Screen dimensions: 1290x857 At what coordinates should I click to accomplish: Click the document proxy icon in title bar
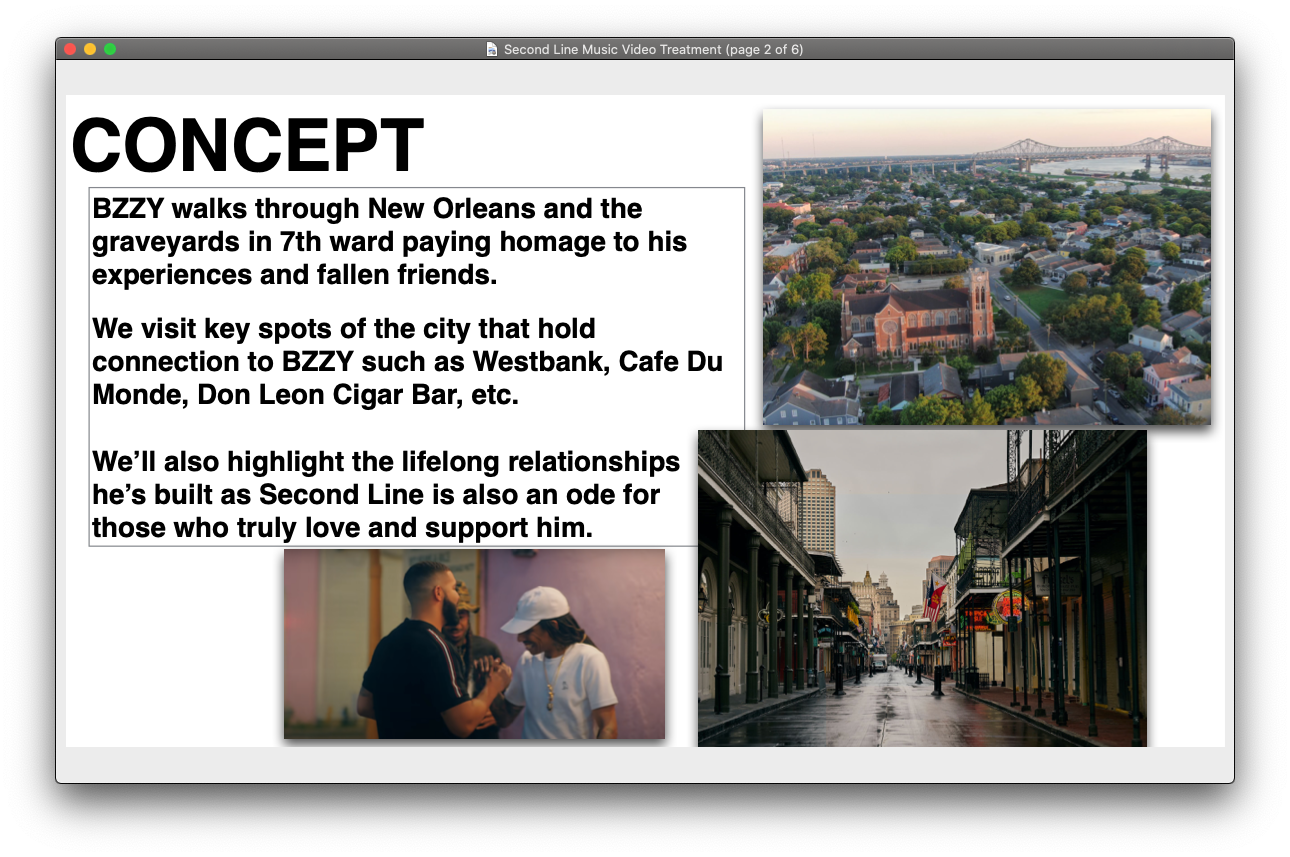pos(491,49)
